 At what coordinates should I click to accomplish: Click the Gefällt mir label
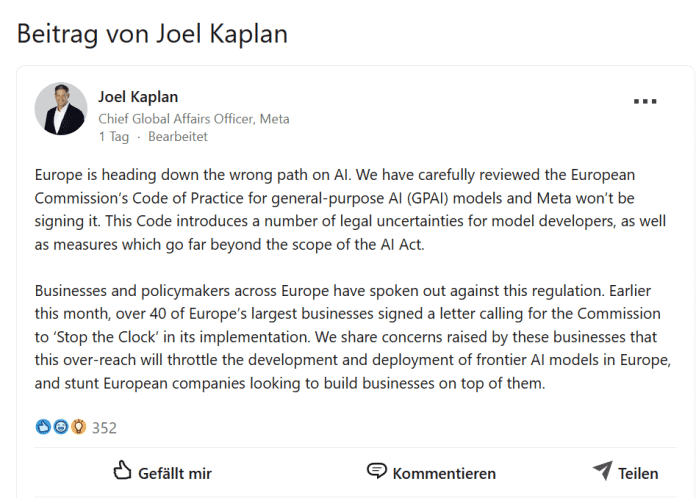[175, 474]
